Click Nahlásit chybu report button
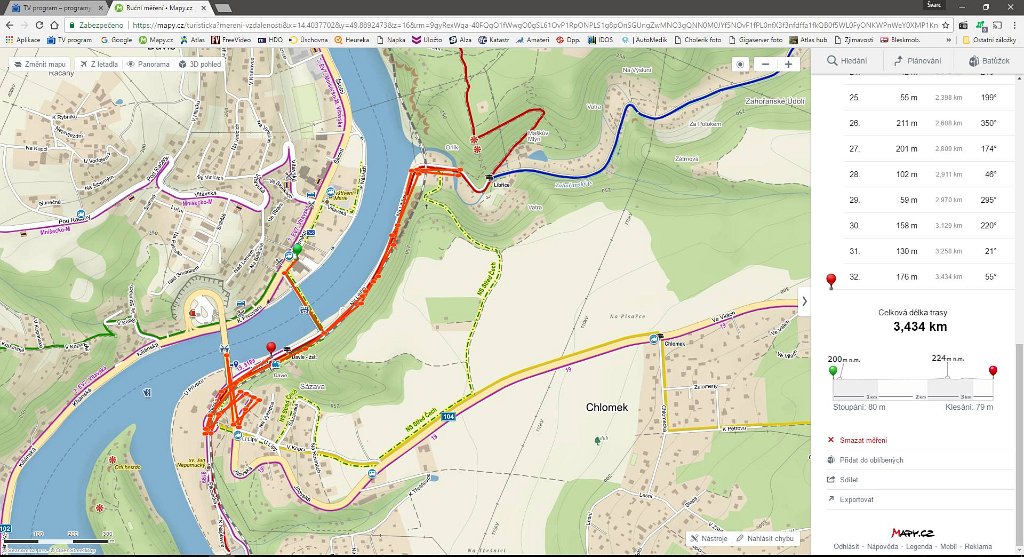Screen dimensions: 1024x557 765,539
